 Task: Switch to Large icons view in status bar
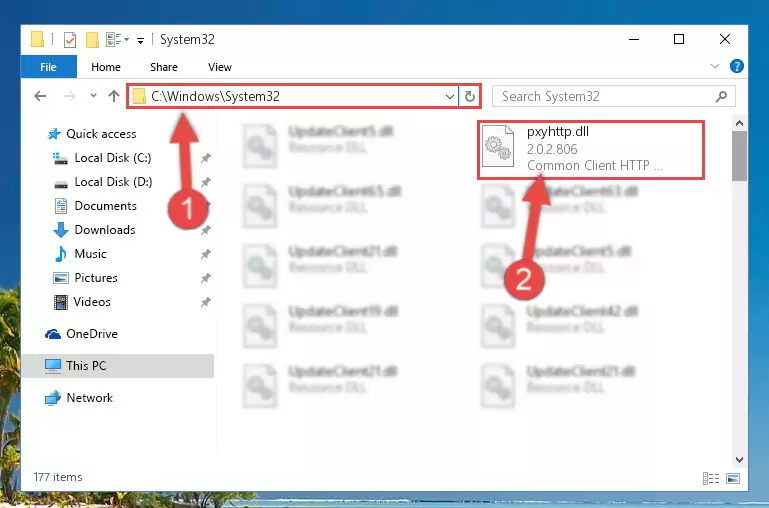(x=733, y=478)
